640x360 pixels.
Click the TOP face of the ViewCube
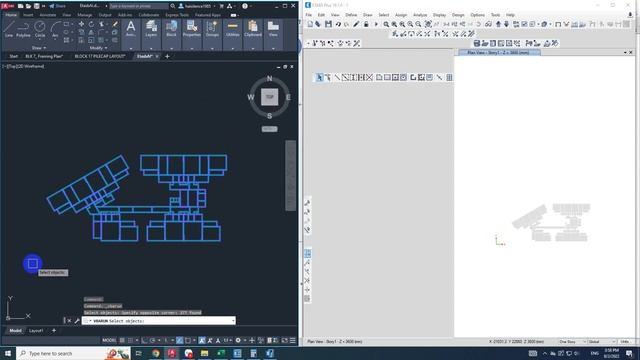pyautogui.click(x=269, y=97)
